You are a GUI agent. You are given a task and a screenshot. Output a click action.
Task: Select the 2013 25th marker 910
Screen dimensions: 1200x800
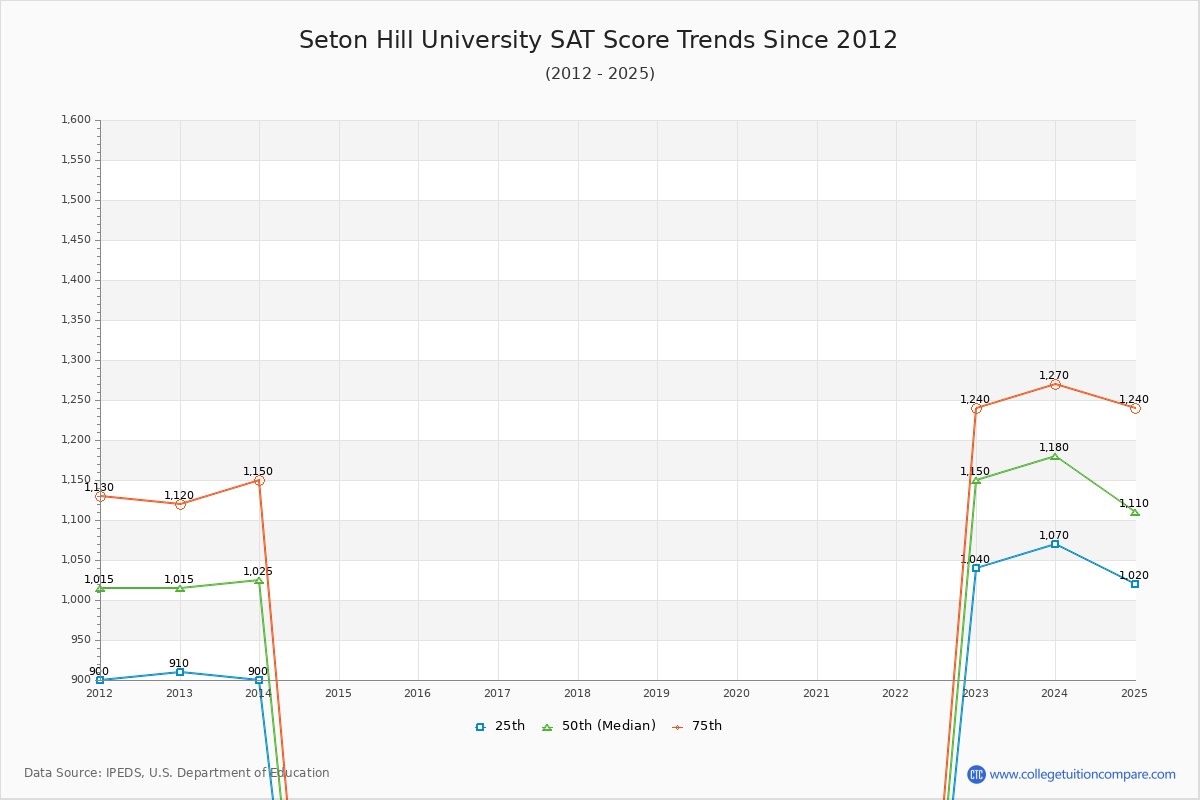pos(180,672)
